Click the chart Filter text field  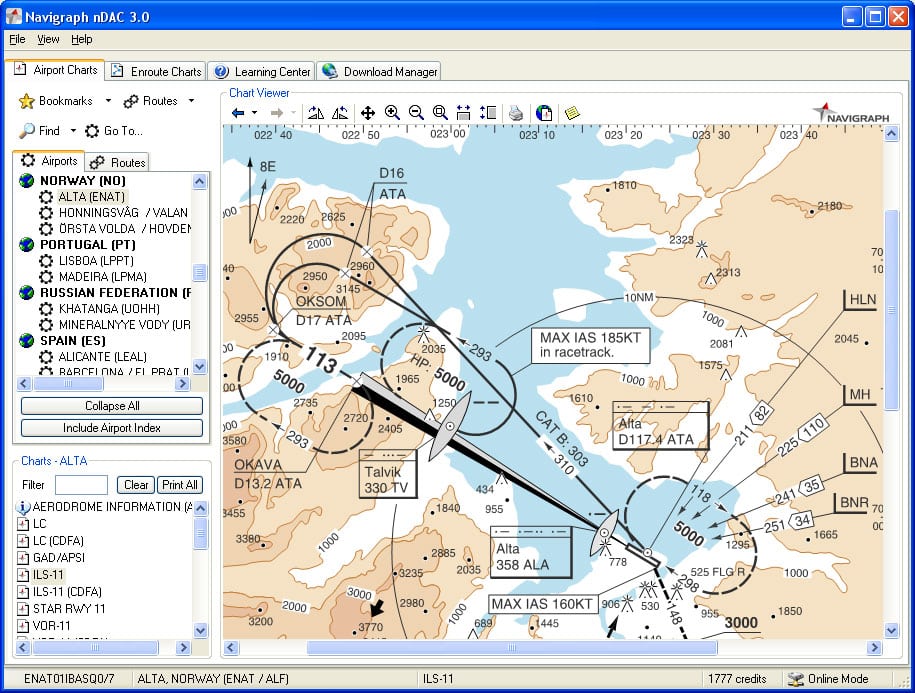point(81,485)
